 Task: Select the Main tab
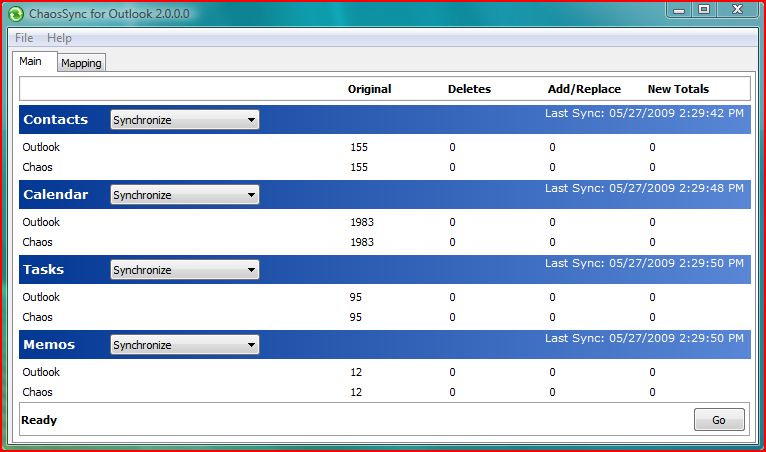(x=30, y=61)
